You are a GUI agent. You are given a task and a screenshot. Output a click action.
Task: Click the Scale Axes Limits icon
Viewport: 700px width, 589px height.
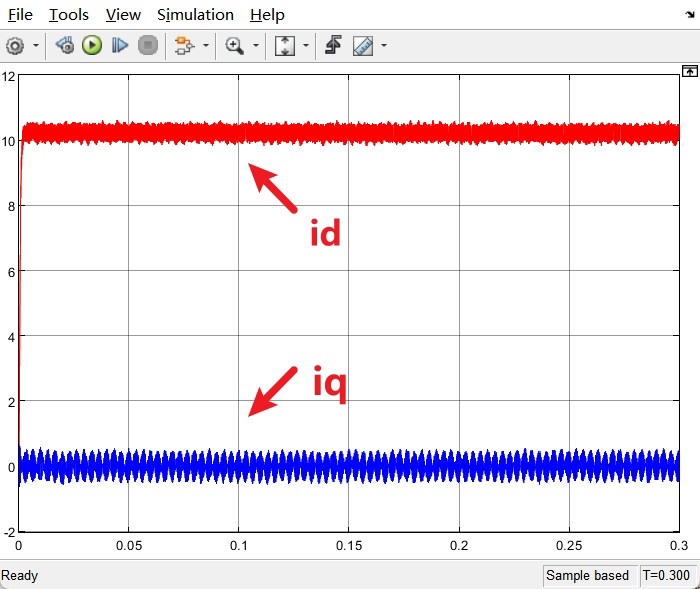[x=285, y=46]
